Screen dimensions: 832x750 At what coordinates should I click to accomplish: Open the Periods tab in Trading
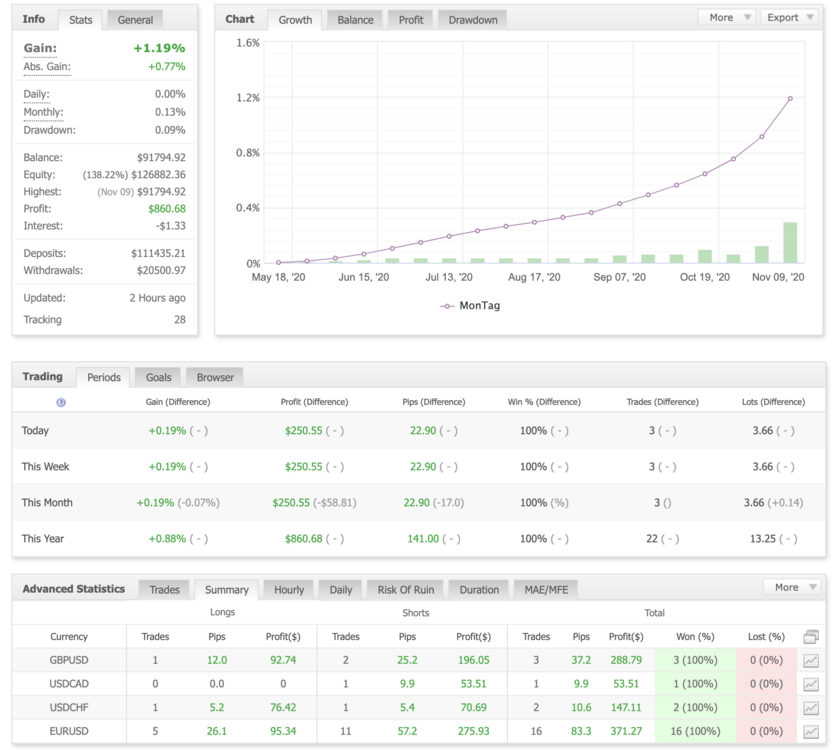[x=104, y=377]
